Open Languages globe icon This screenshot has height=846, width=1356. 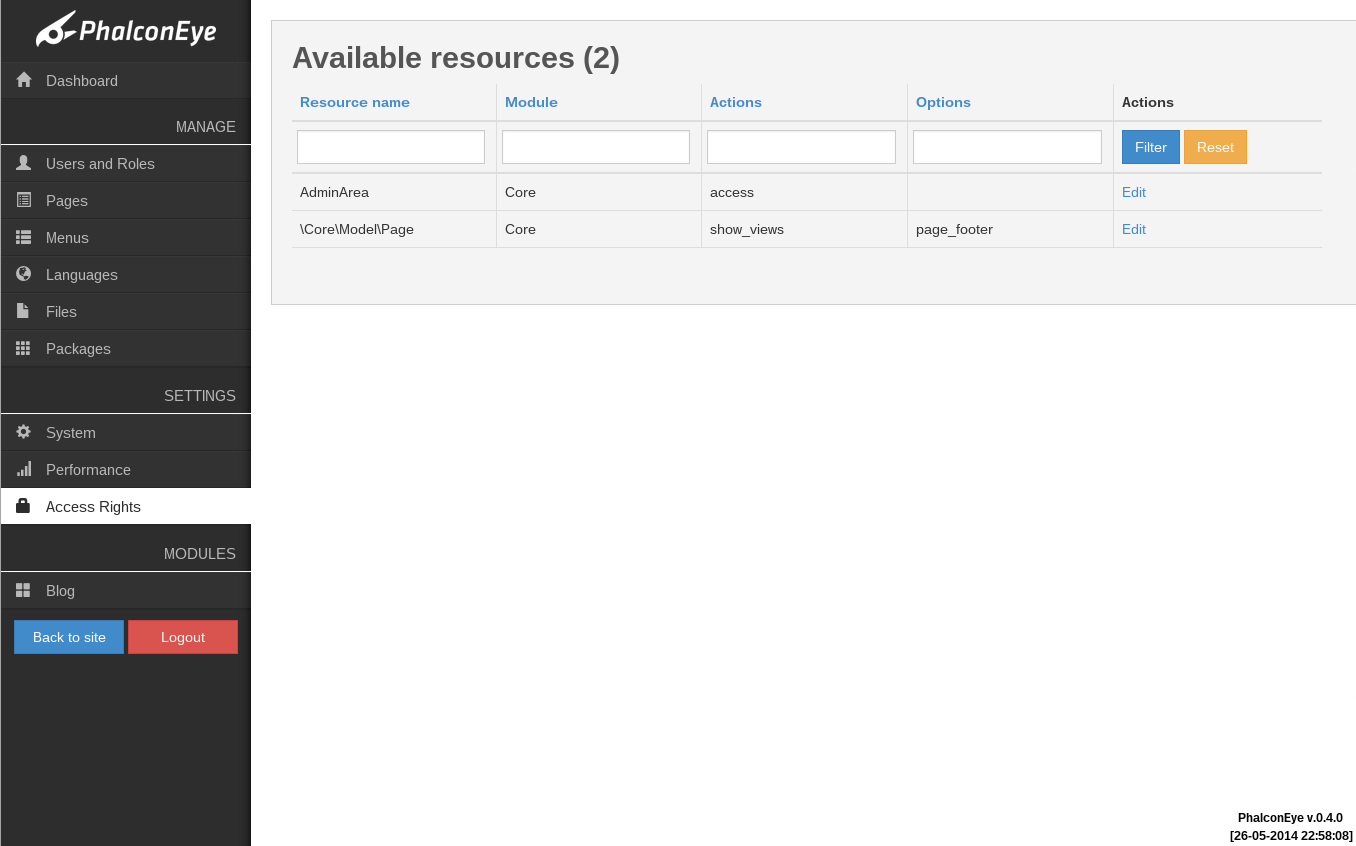click(x=23, y=274)
